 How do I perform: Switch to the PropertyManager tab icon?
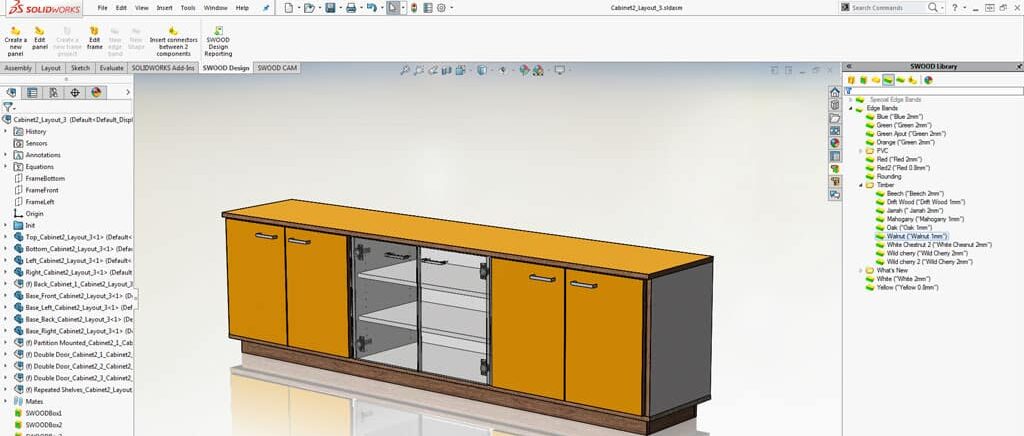click(x=32, y=93)
